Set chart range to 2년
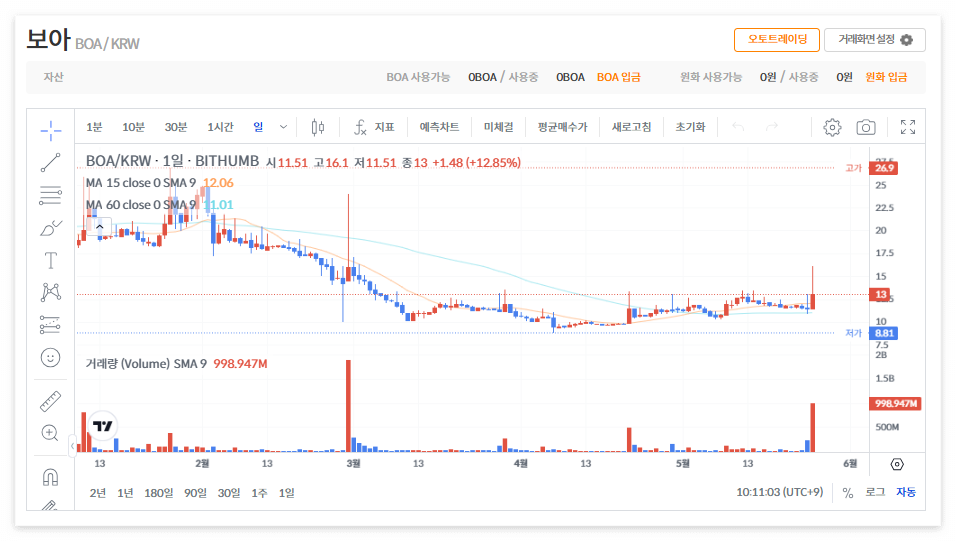Image resolution: width=956 pixels, height=541 pixels. pyautogui.click(x=98, y=493)
